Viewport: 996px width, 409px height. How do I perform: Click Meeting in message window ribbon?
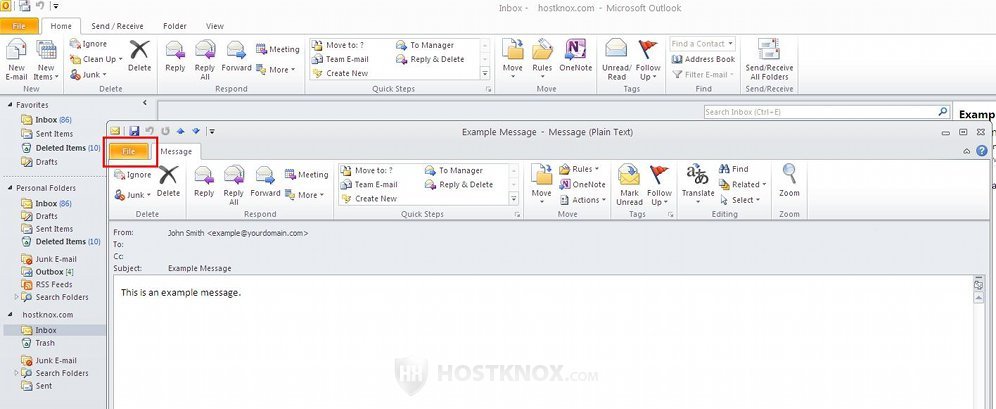point(306,175)
